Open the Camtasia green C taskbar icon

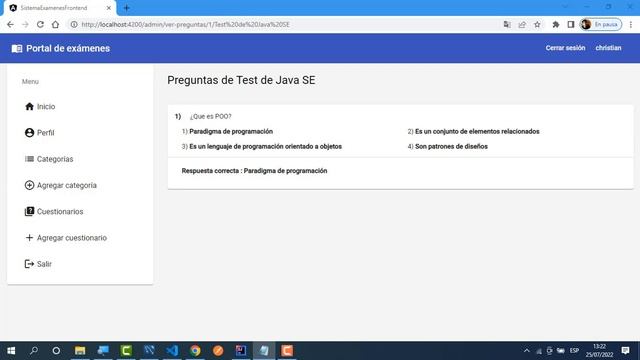click(x=126, y=351)
